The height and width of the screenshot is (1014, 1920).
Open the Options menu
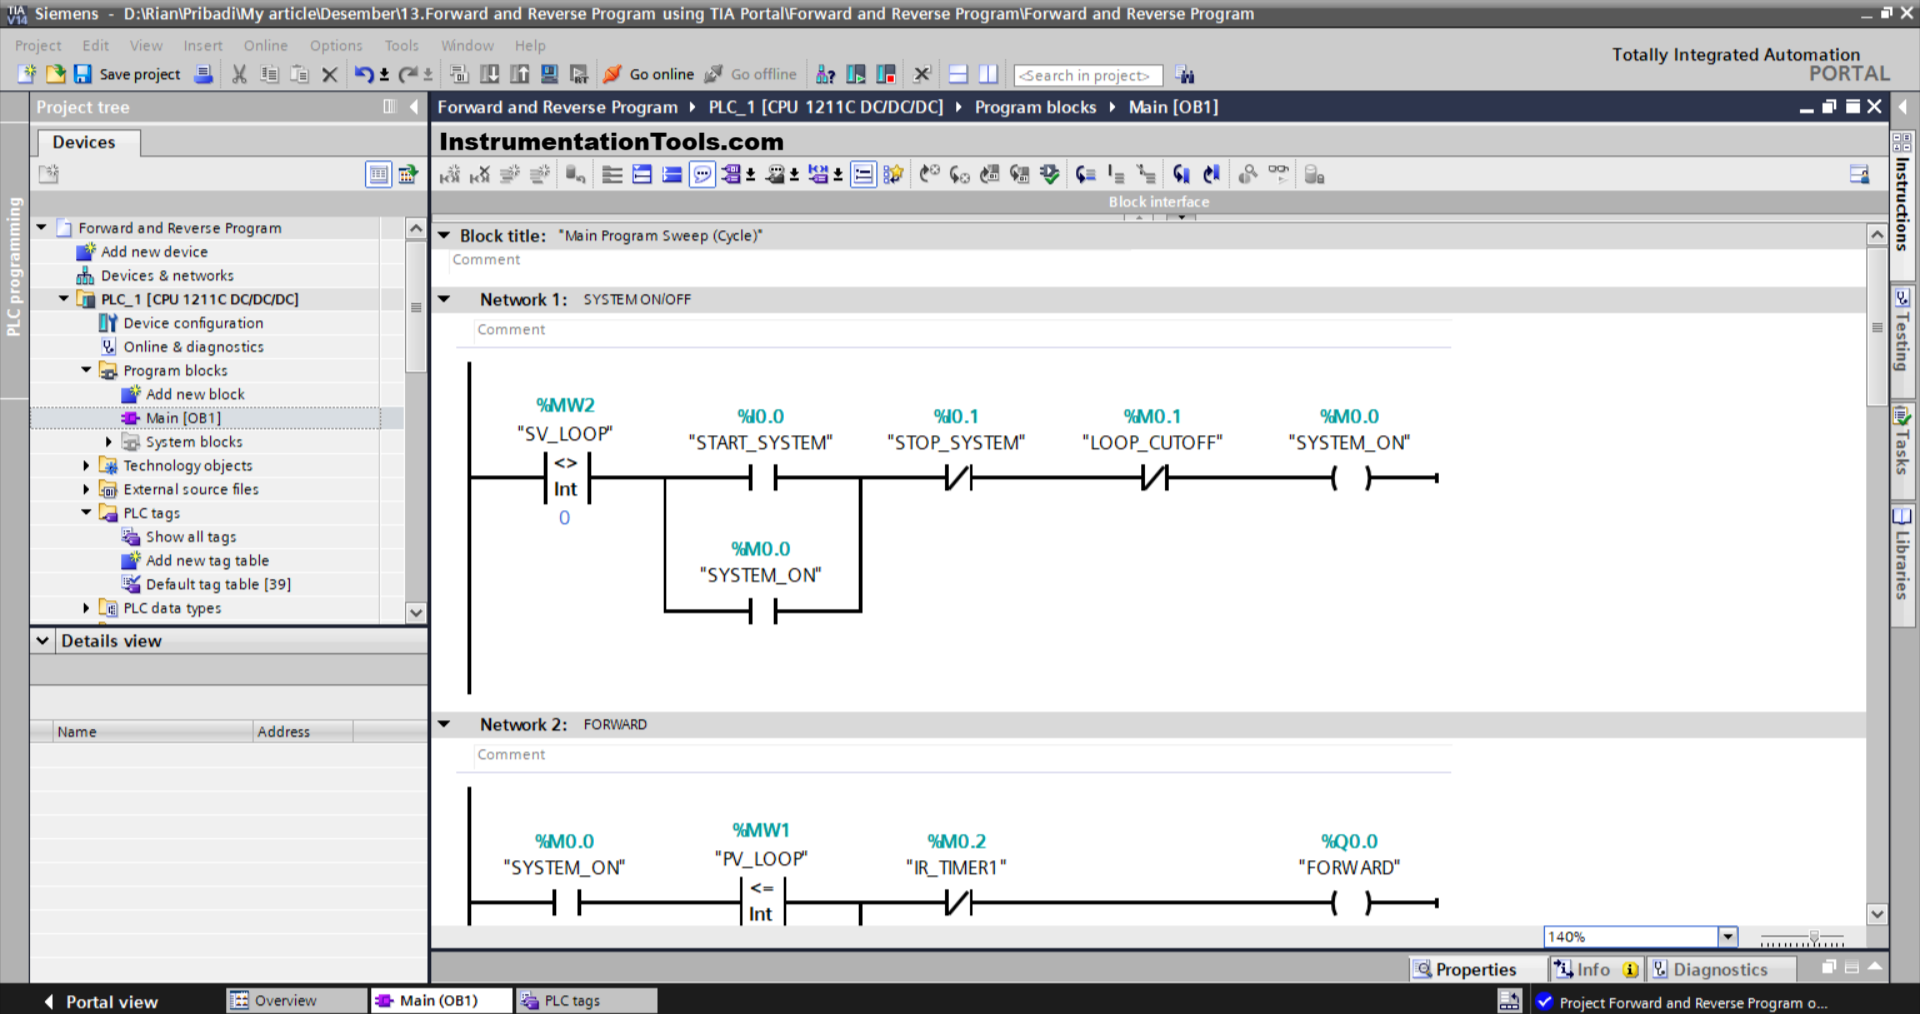tap(336, 46)
